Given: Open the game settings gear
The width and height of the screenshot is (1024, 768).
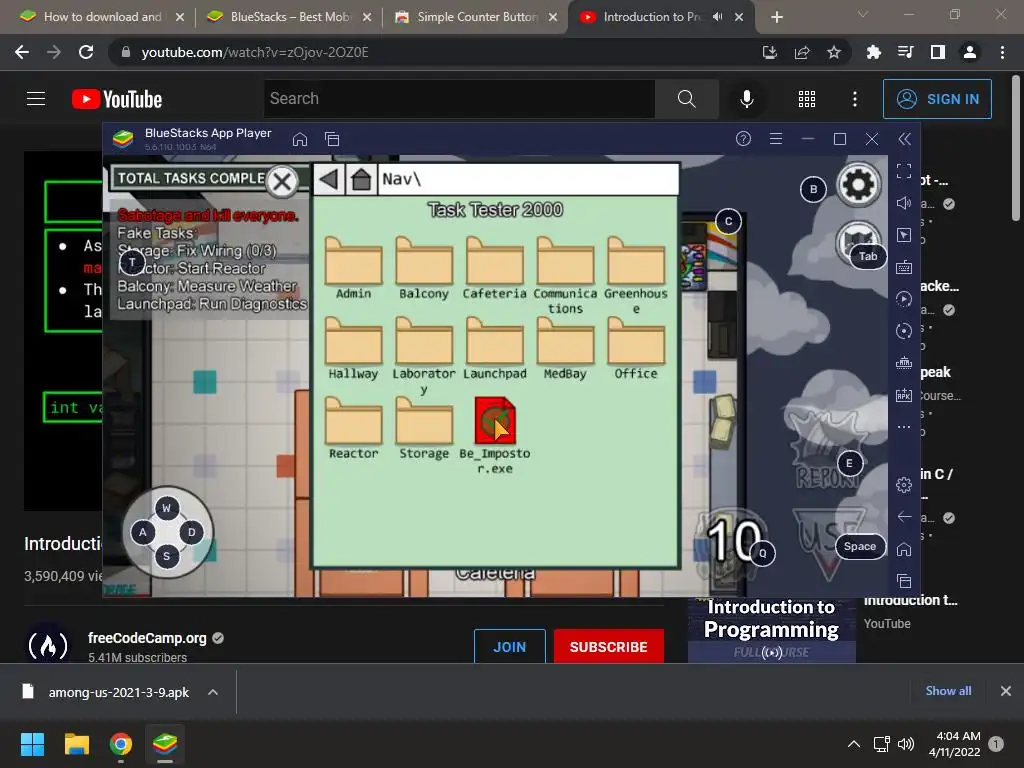Looking at the screenshot, I should [x=858, y=185].
